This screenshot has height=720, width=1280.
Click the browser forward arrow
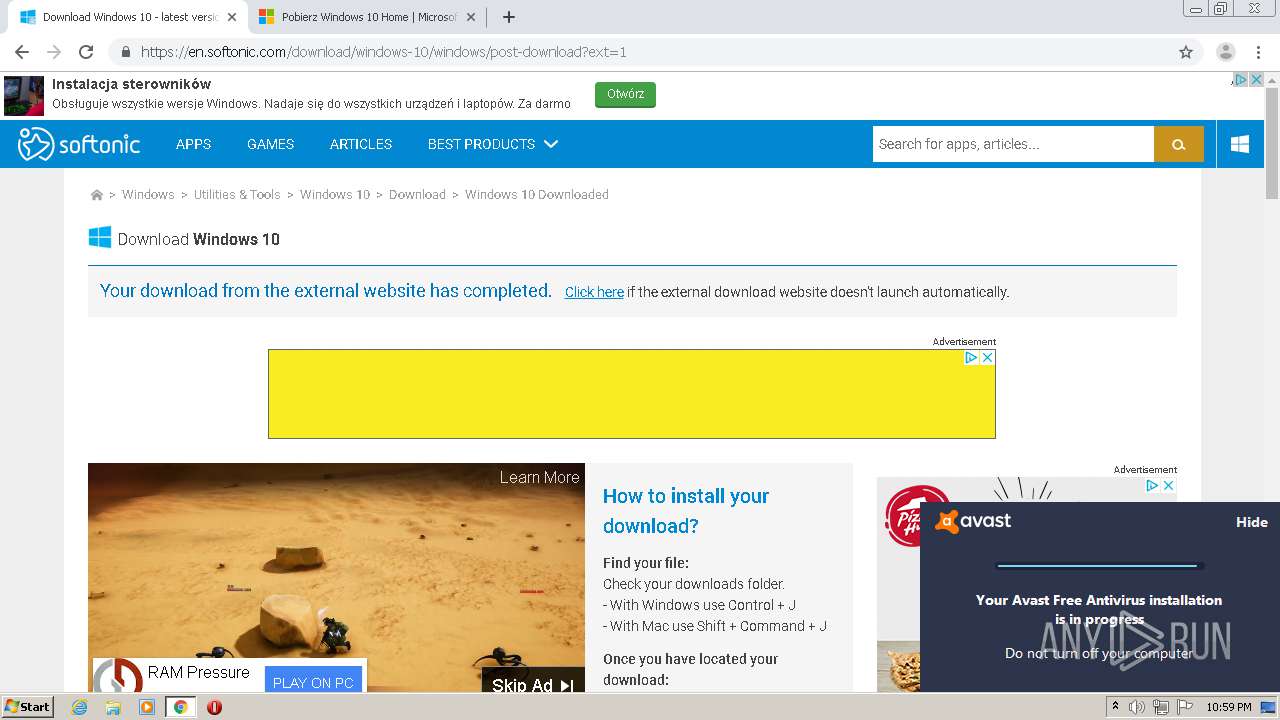pyautogui.click(x=54, y=52)
